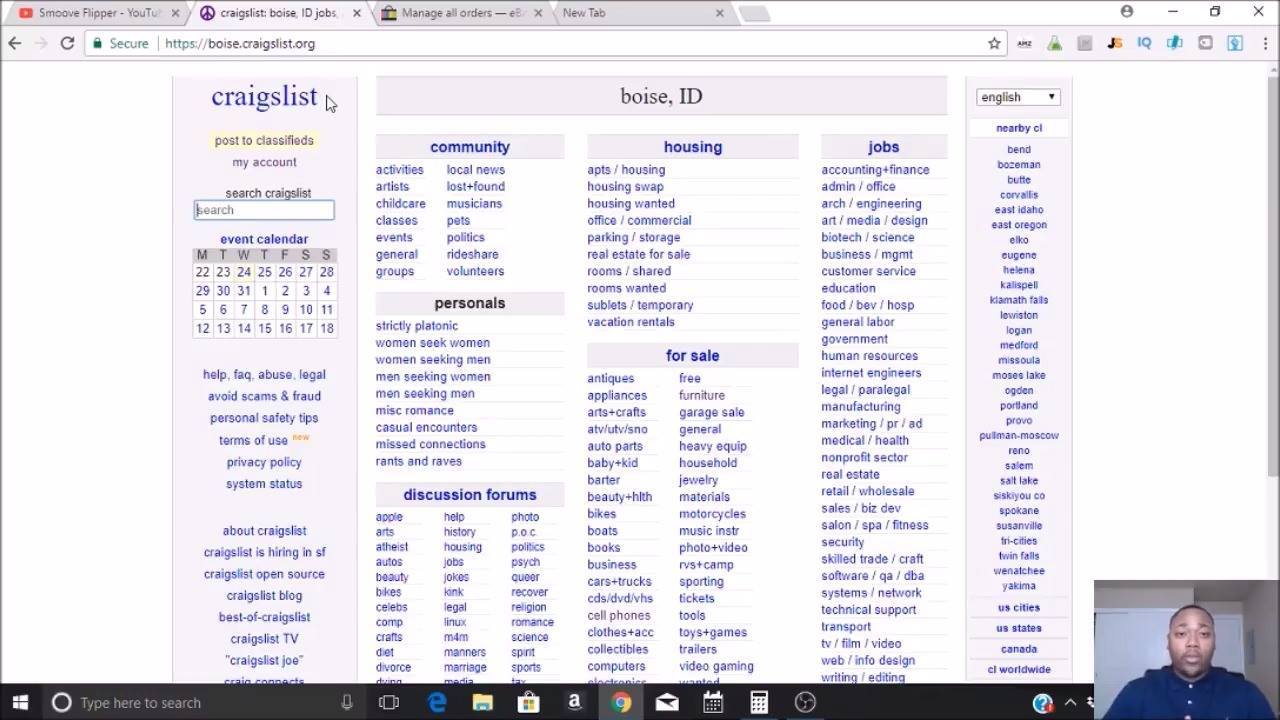The height and width of the screenshot is (720, 1280).
Task: Close the Smoove Flipper YouTube tab
Action: [x=176, y=13]
